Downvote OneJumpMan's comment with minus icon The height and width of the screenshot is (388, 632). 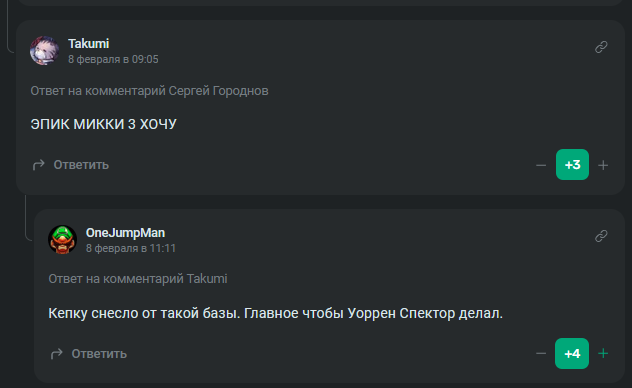point(541,354)
